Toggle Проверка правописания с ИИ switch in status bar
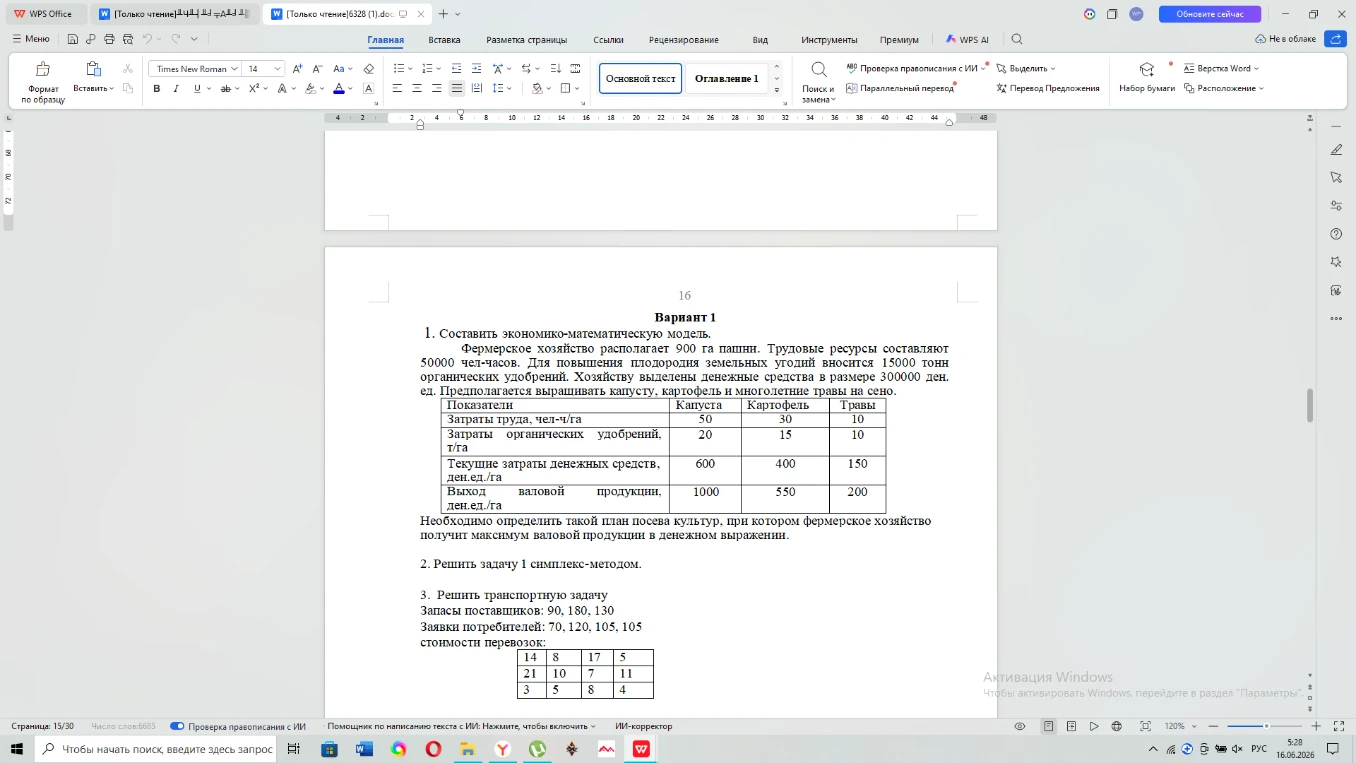The height and width of the screenshot is (763, 1356). click(x=177, y=726)
